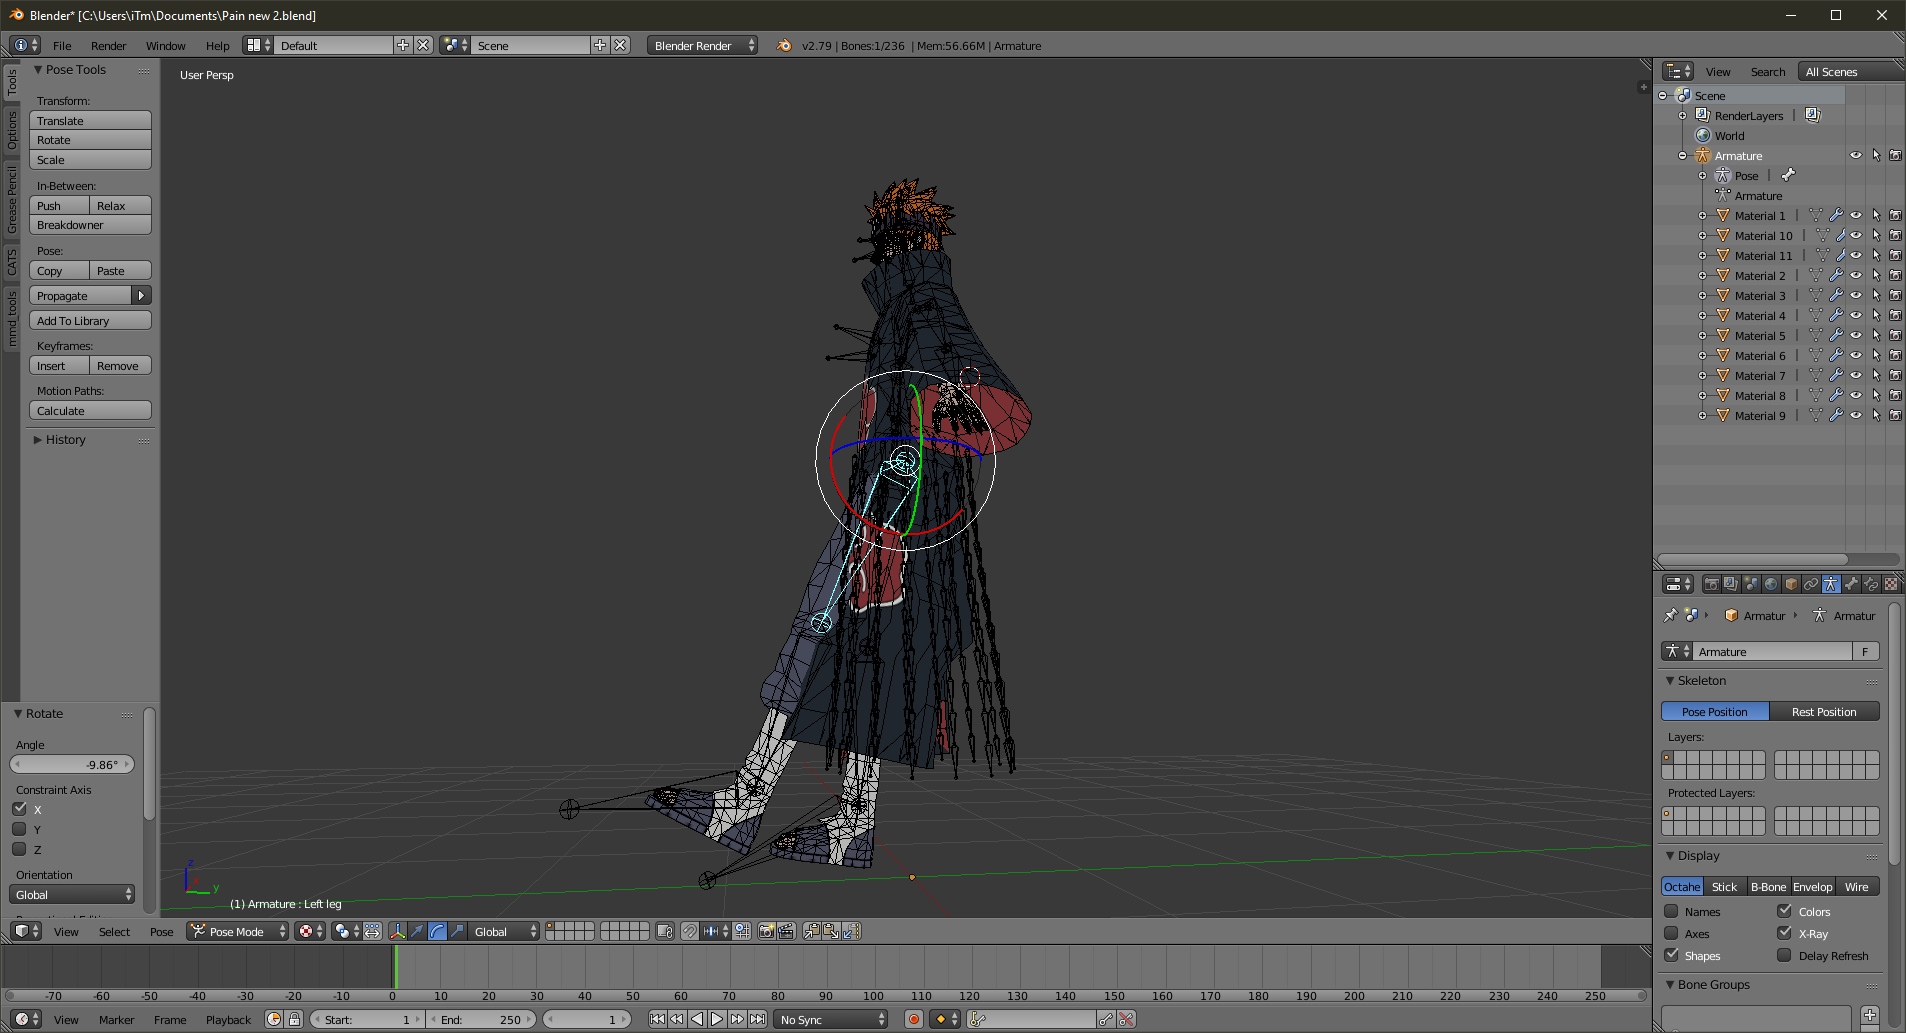The height and width of the screenshot is (1033, 1906).
Task: Jump to the first timeline frame
Action: coord(657,1020)
